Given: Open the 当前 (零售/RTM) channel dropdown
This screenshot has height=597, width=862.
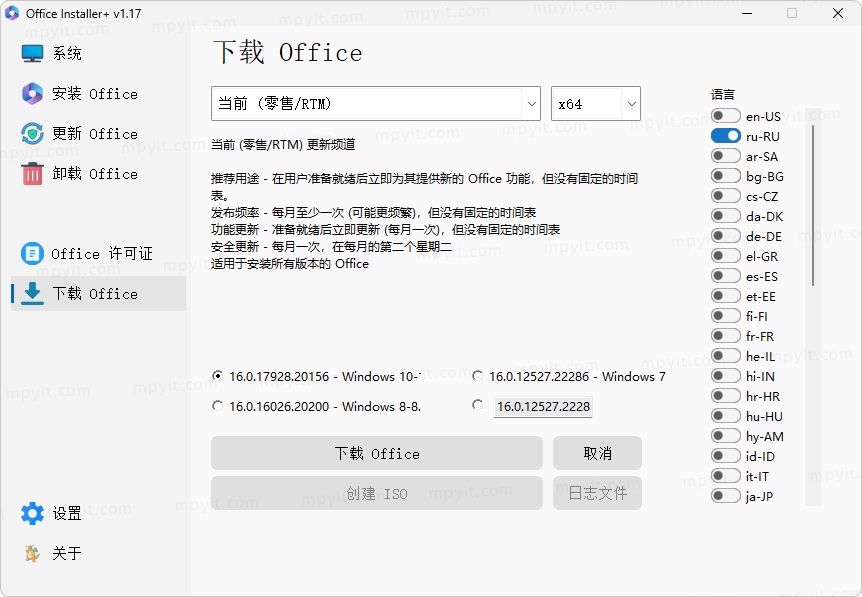Looking at the screenshot, I should click(375, 103).
